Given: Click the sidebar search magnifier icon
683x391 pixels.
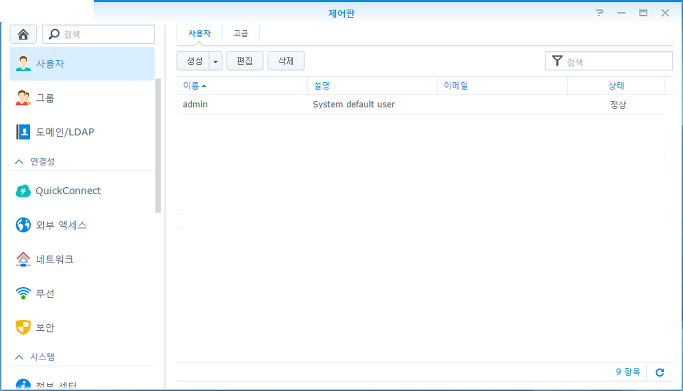Looking at the screenshot, I should [x=54, y=34].
